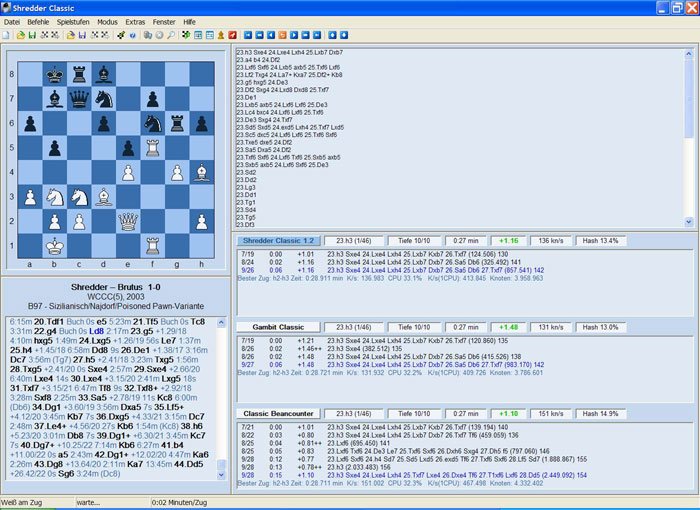Click the red arrow toolbar icon
Screen dimensions: 700x510
point(232,35)
